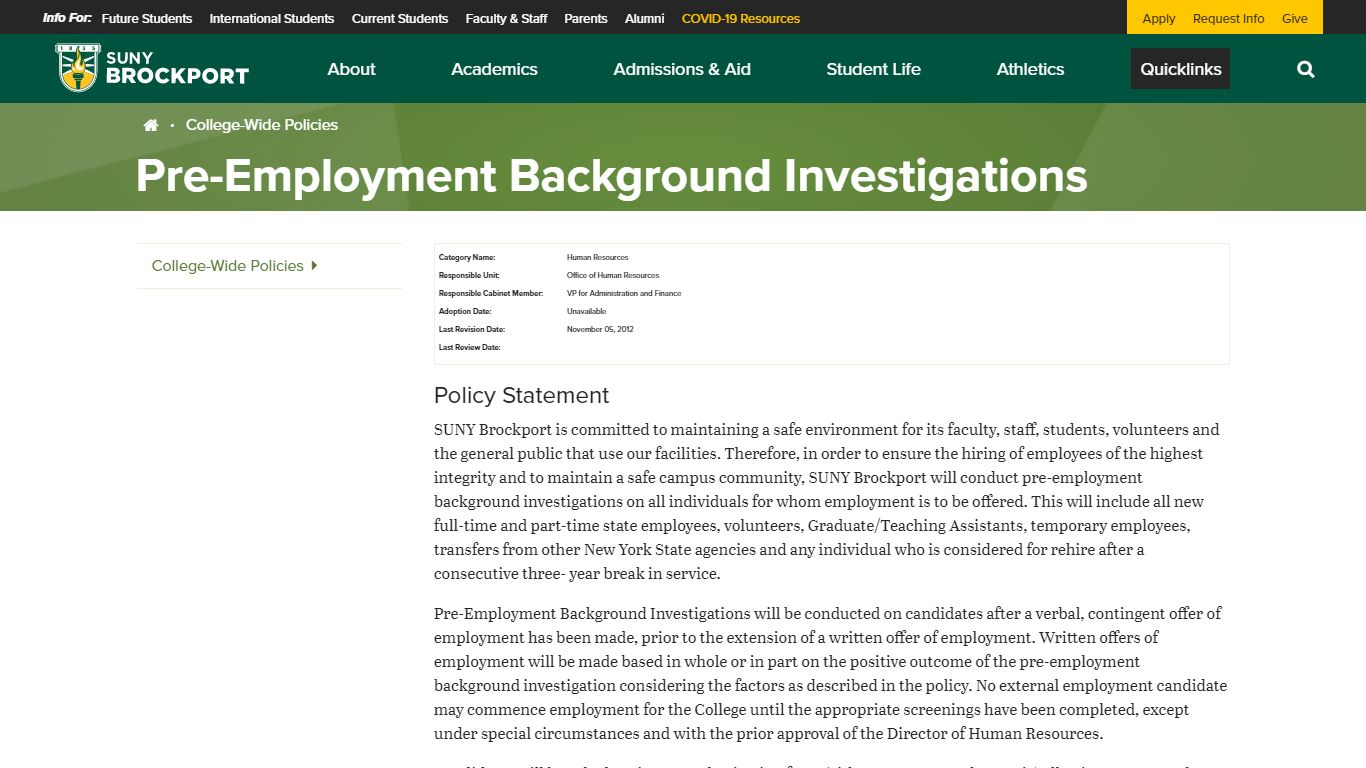Select the 'Last Review Date:' label
The height and width of the screenshot is (768, 1366).
[x=469, y=347]
